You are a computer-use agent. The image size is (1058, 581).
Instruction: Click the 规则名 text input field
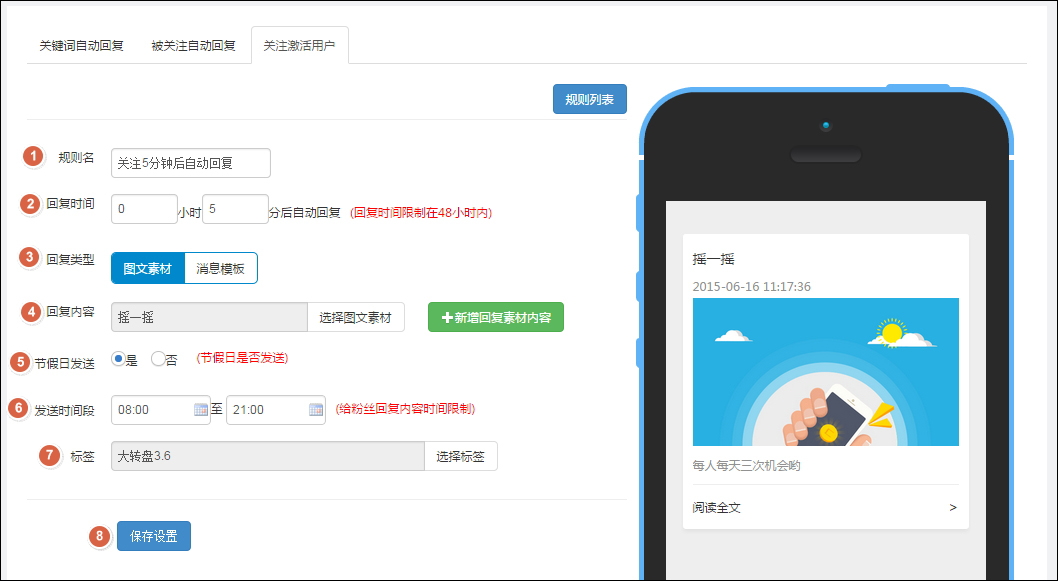point(190,163)
